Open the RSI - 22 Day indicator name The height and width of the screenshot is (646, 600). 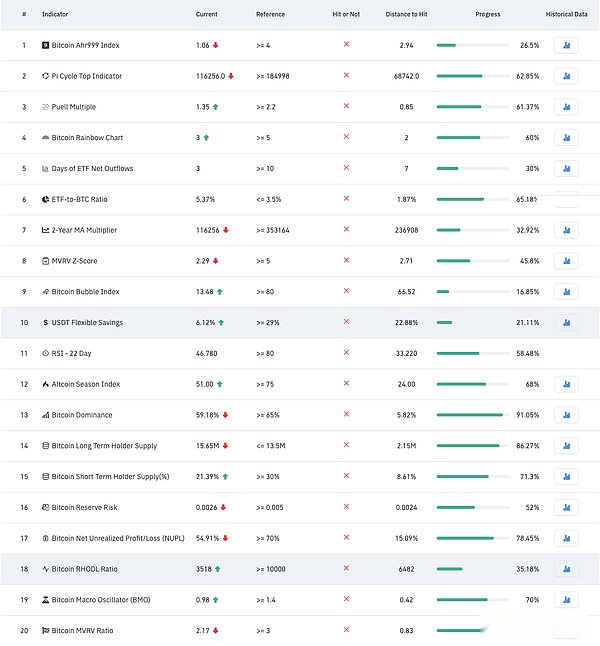(71, 353)
